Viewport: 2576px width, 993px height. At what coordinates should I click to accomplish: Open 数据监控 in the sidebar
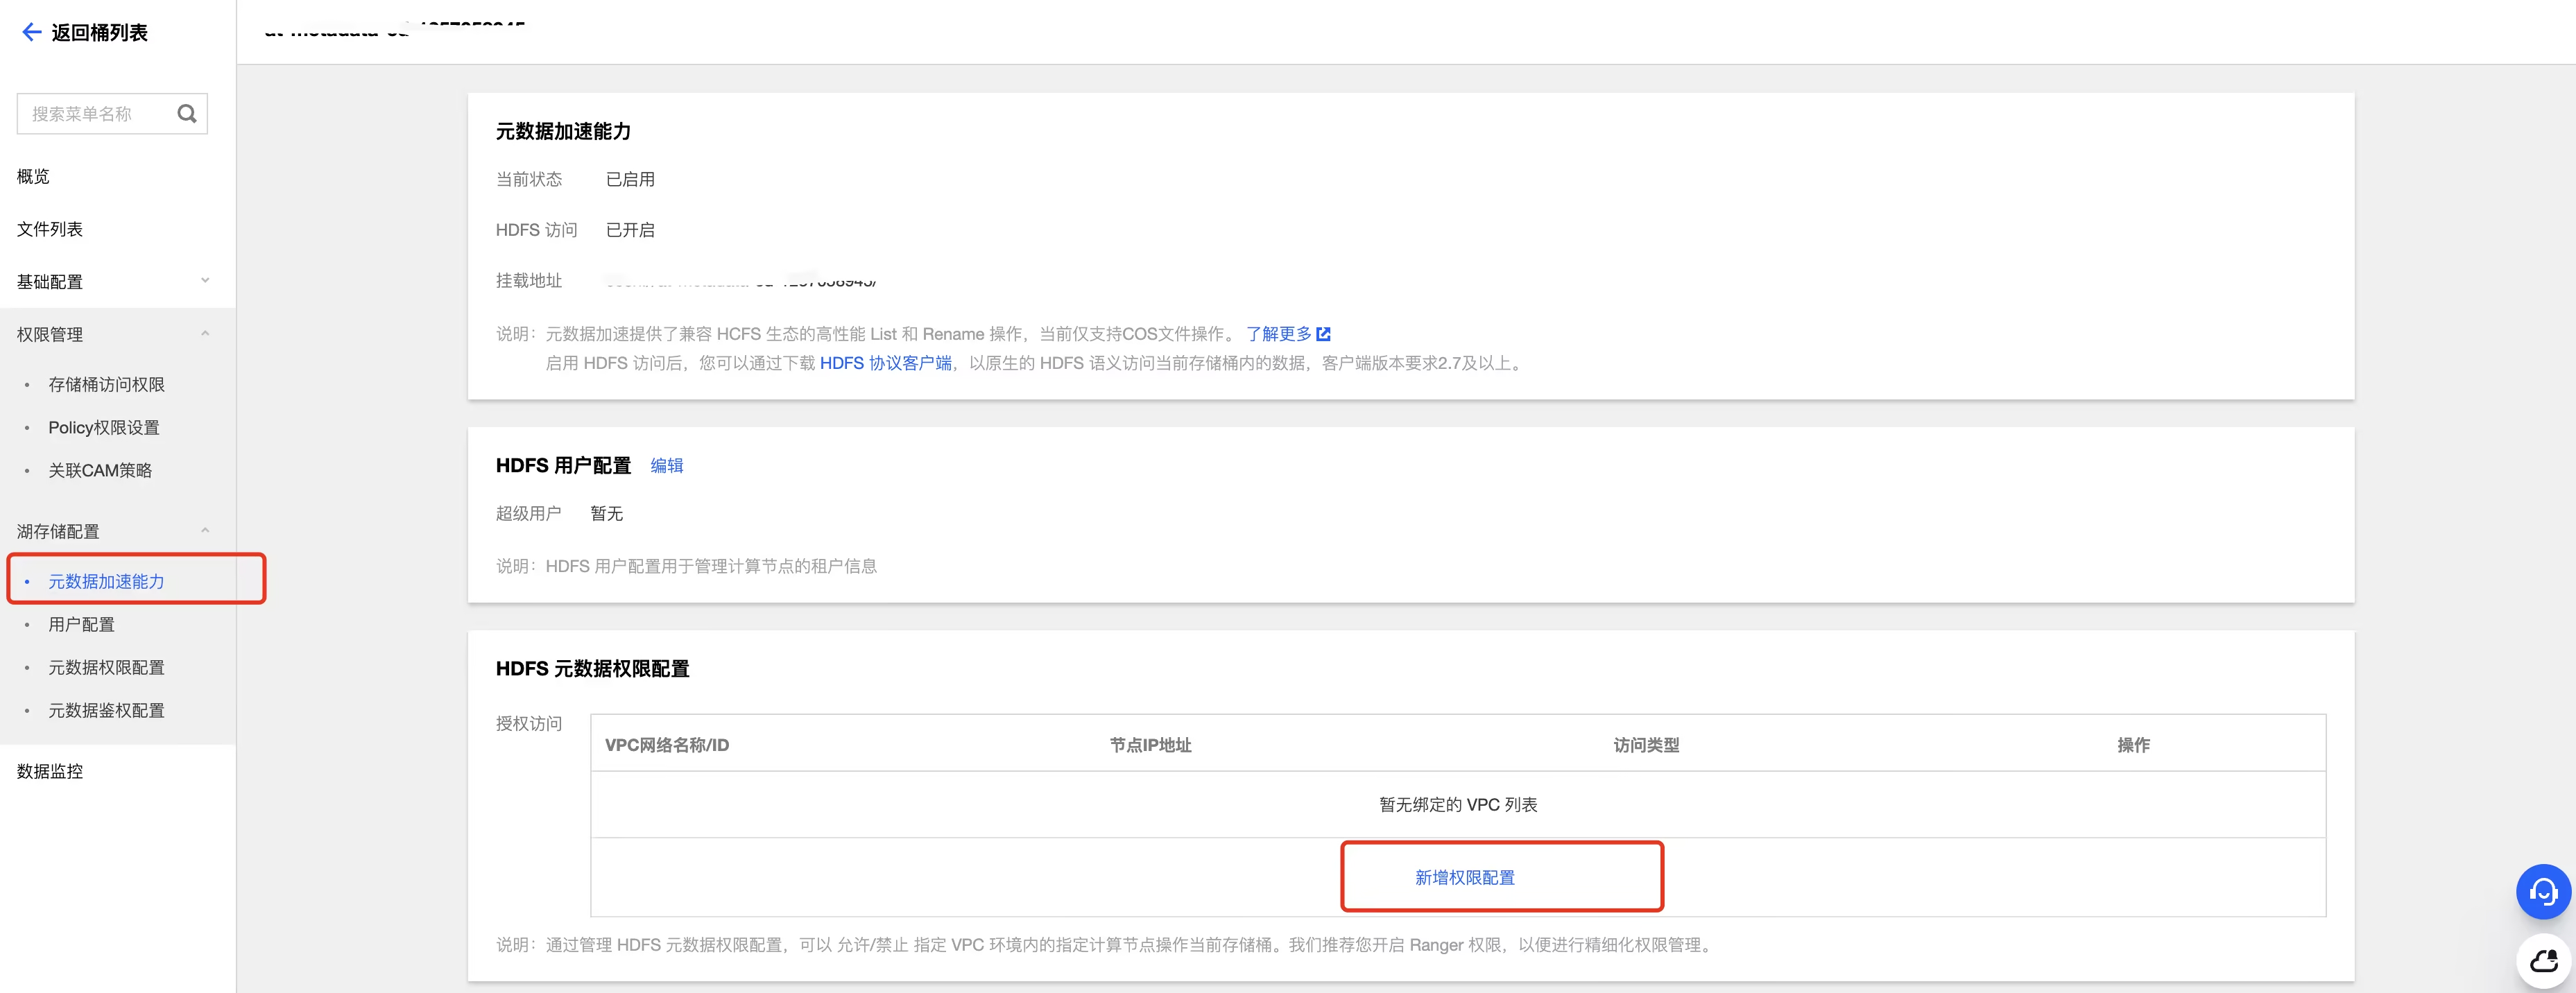[x=50, y=771]
